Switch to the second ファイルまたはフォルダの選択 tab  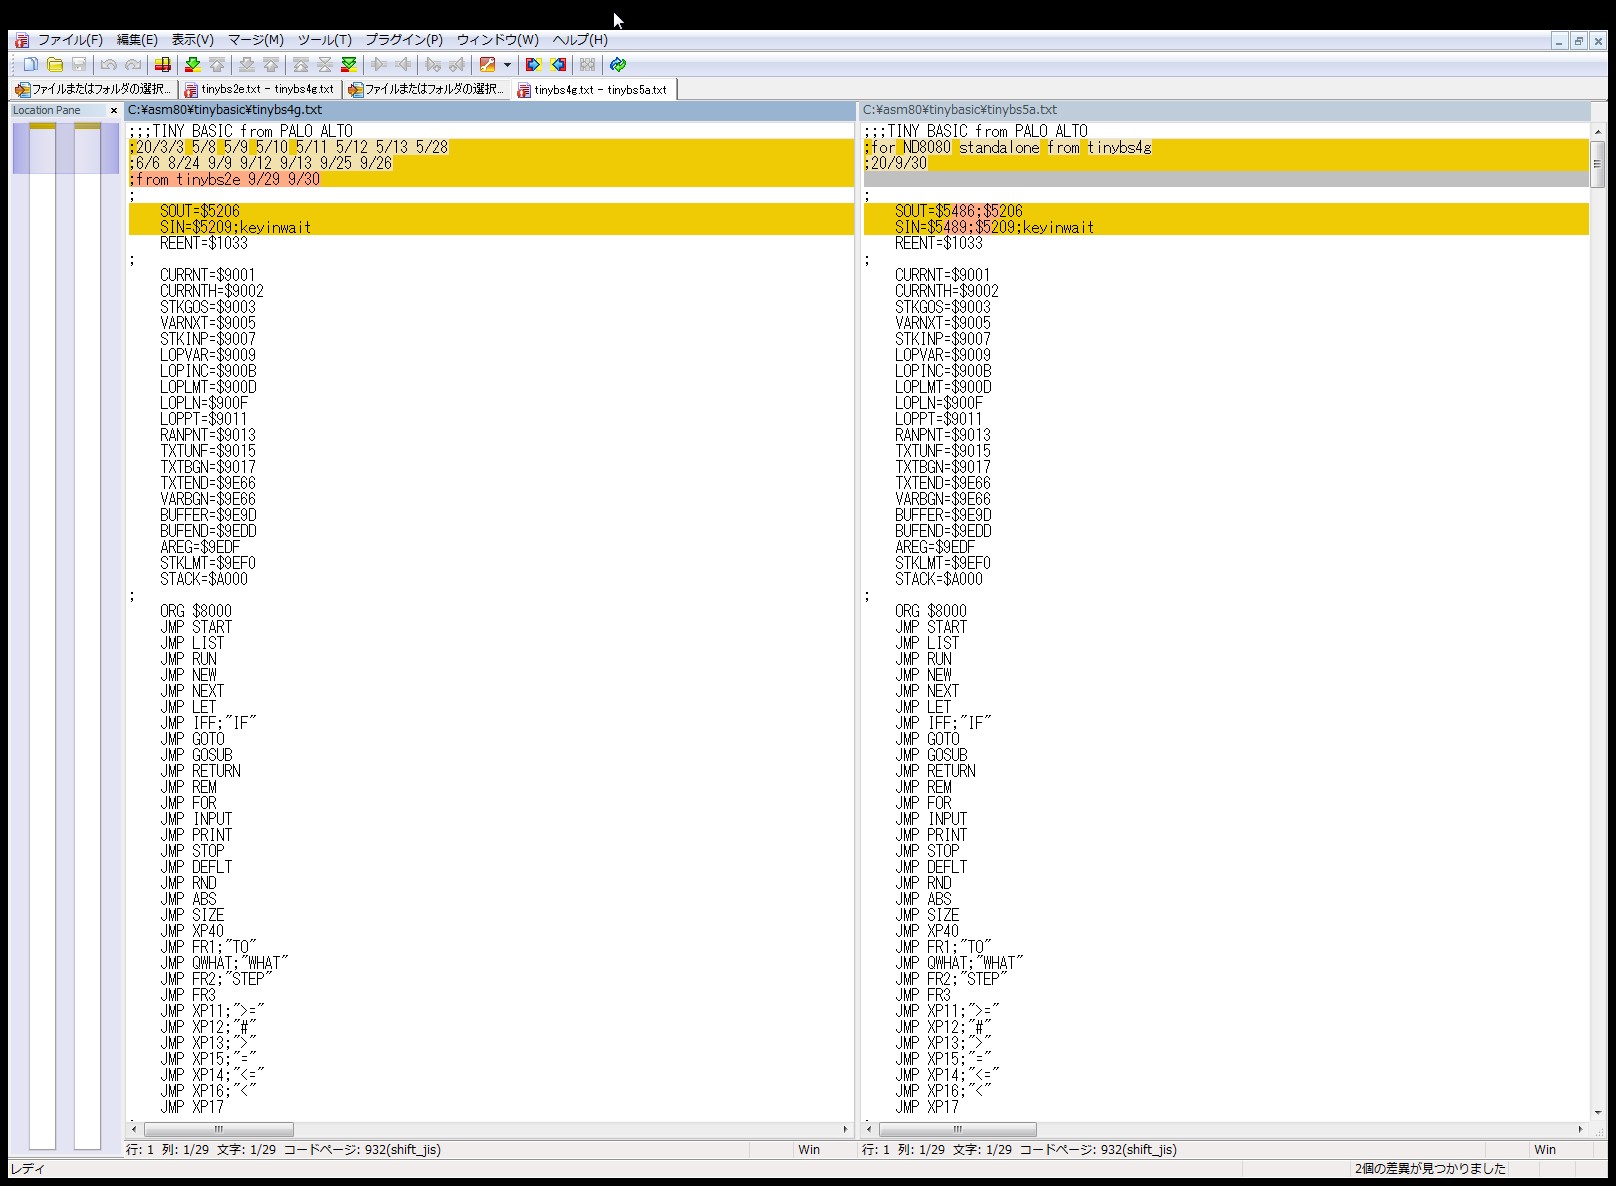pyautogui.click(x=427, y=89)
